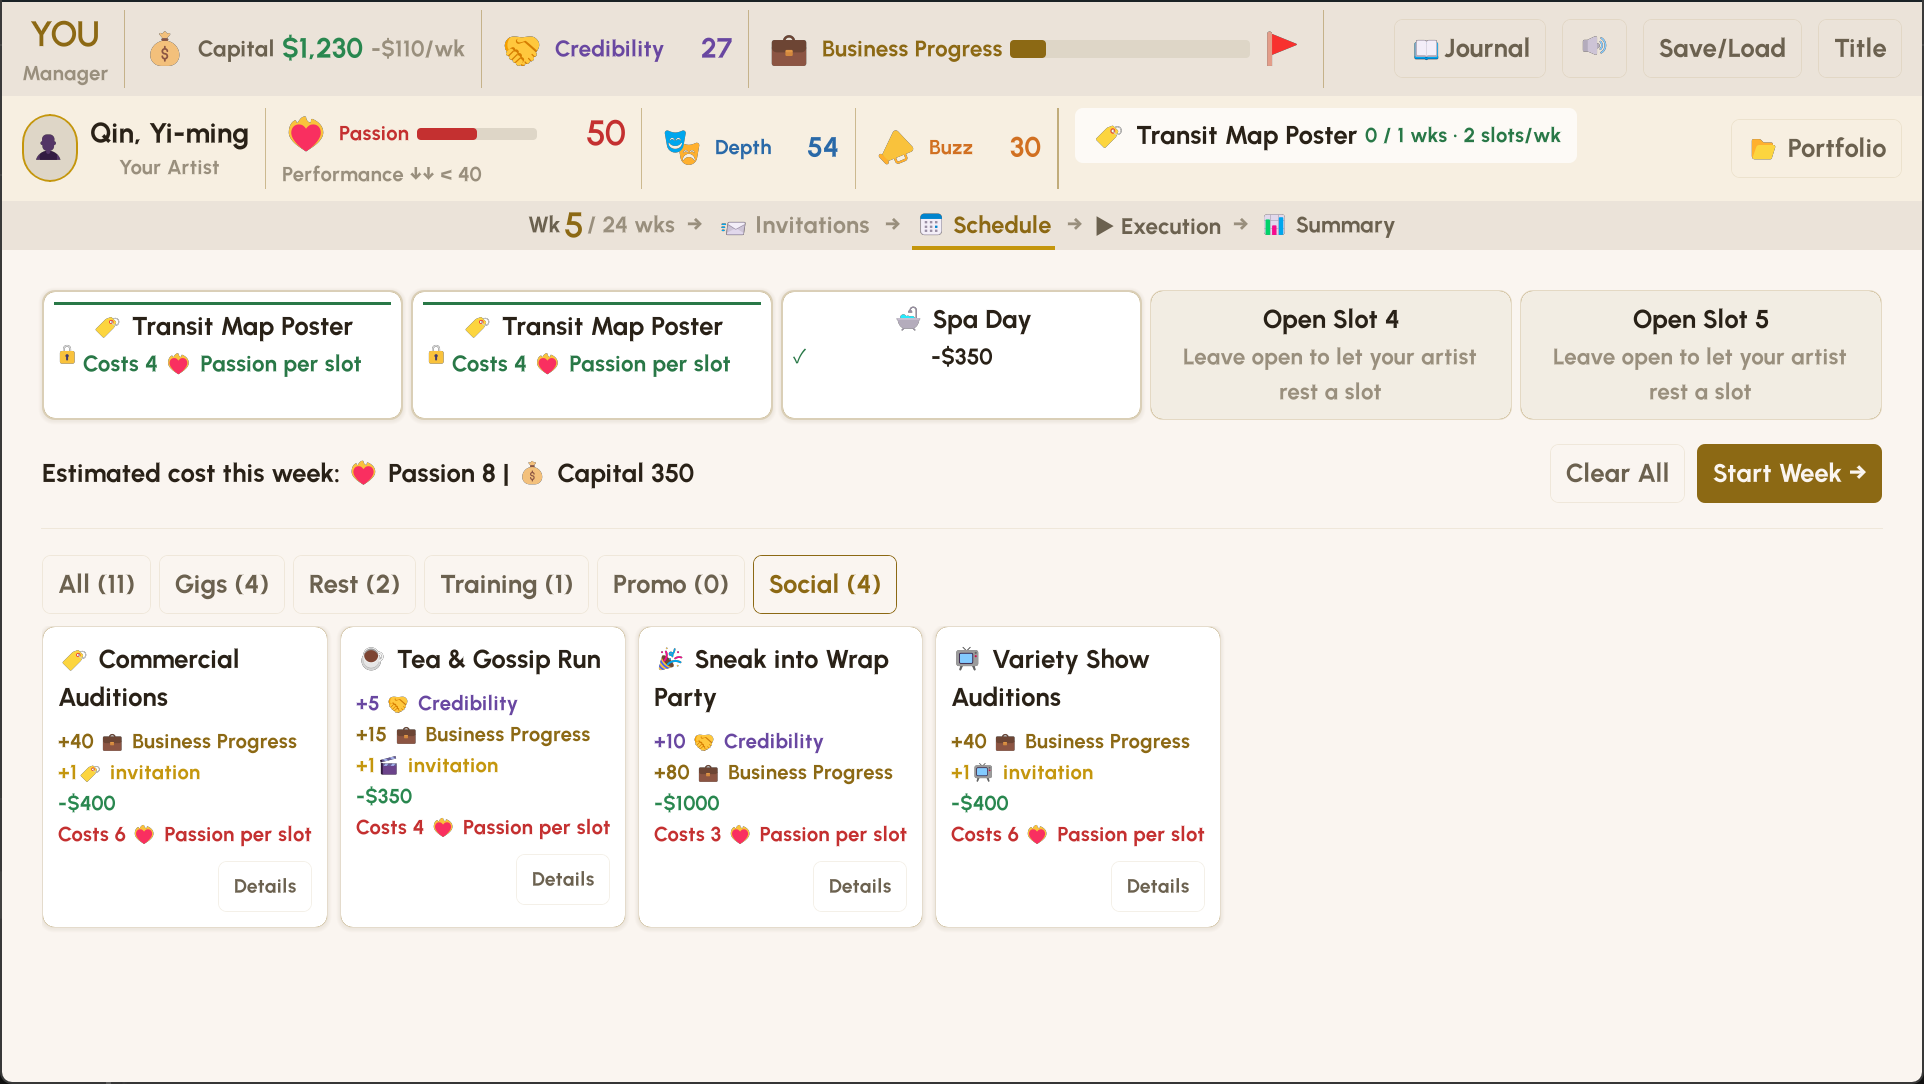Toggle the Spa Day slot checkmark

pyautogui.click(x=799, y=356)
